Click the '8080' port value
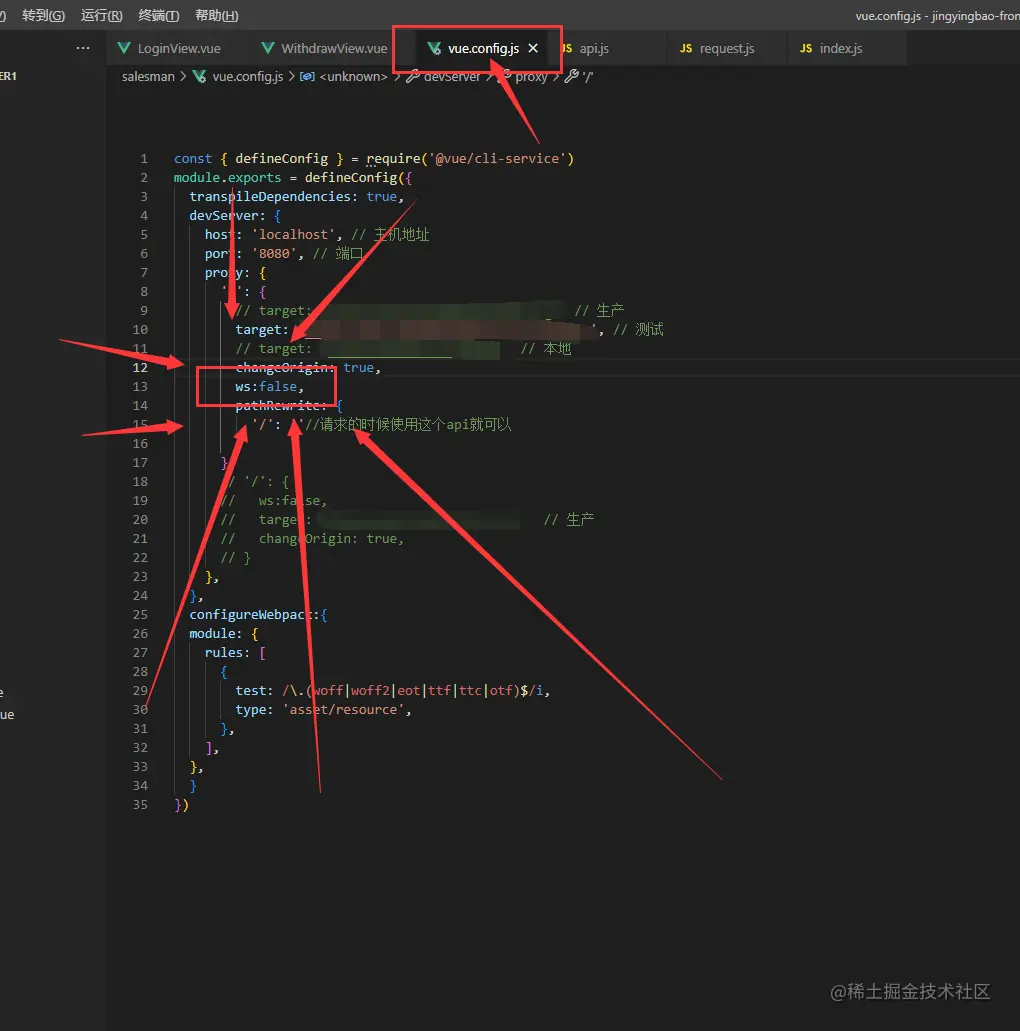The image size is (1020, 1031). click(x=274, y=254)
